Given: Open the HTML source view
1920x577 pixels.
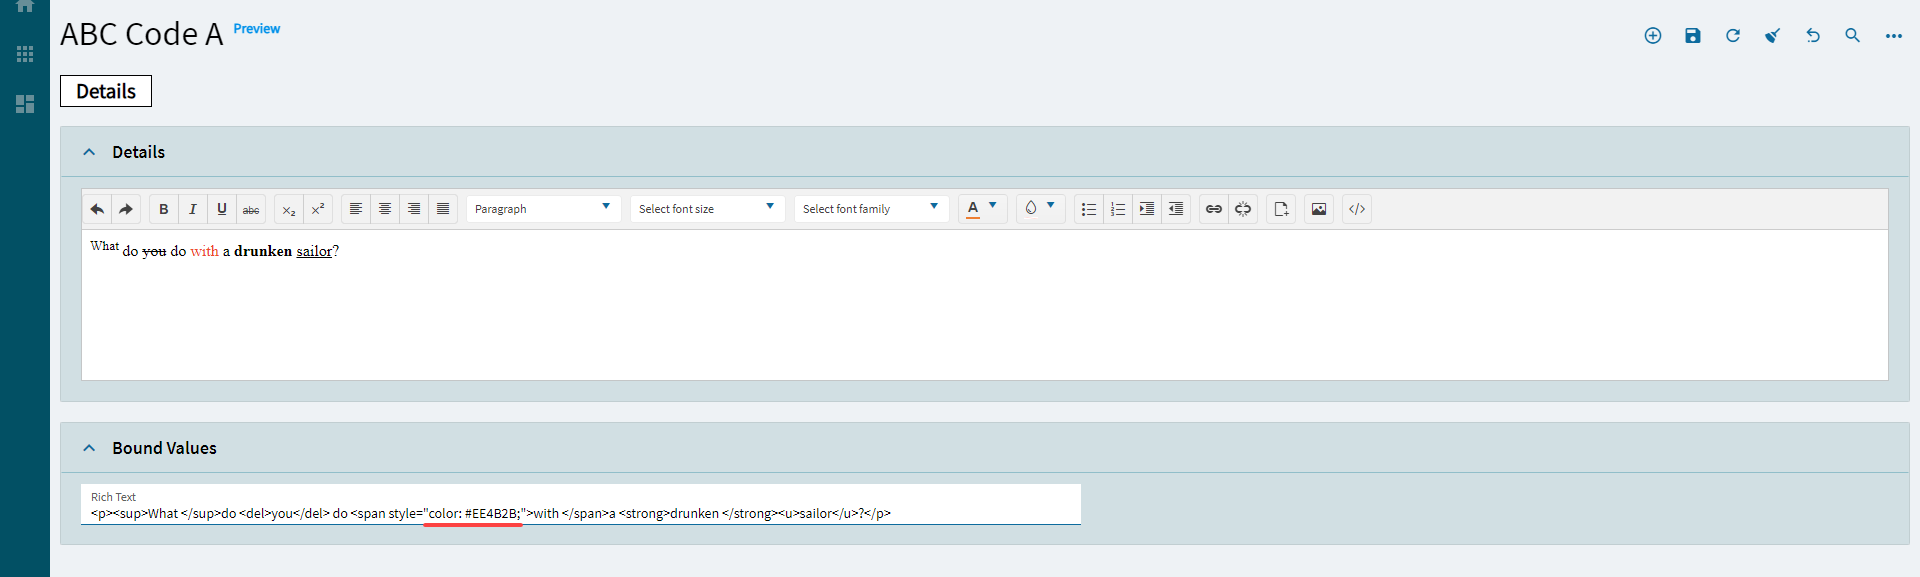Looking at the screenshot, I should (1357, 209).
